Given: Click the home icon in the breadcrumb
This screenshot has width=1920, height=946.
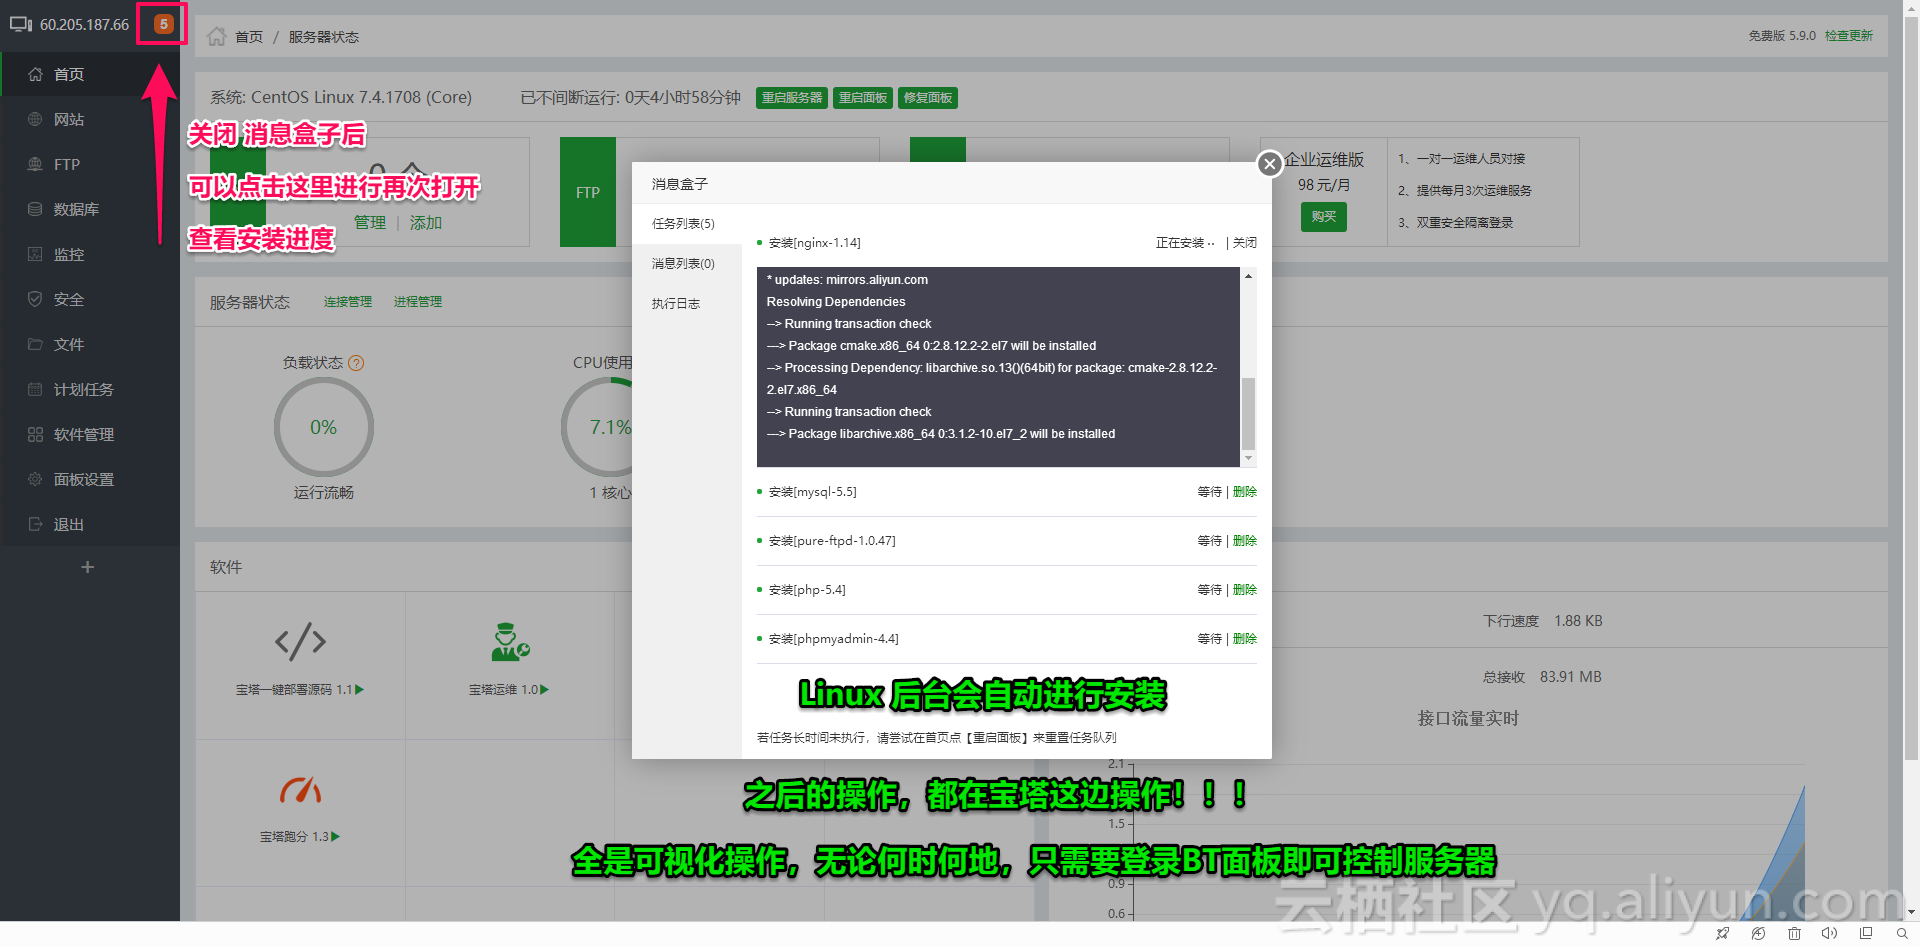Looking at the screenshot, I should (x=217, y=36).
